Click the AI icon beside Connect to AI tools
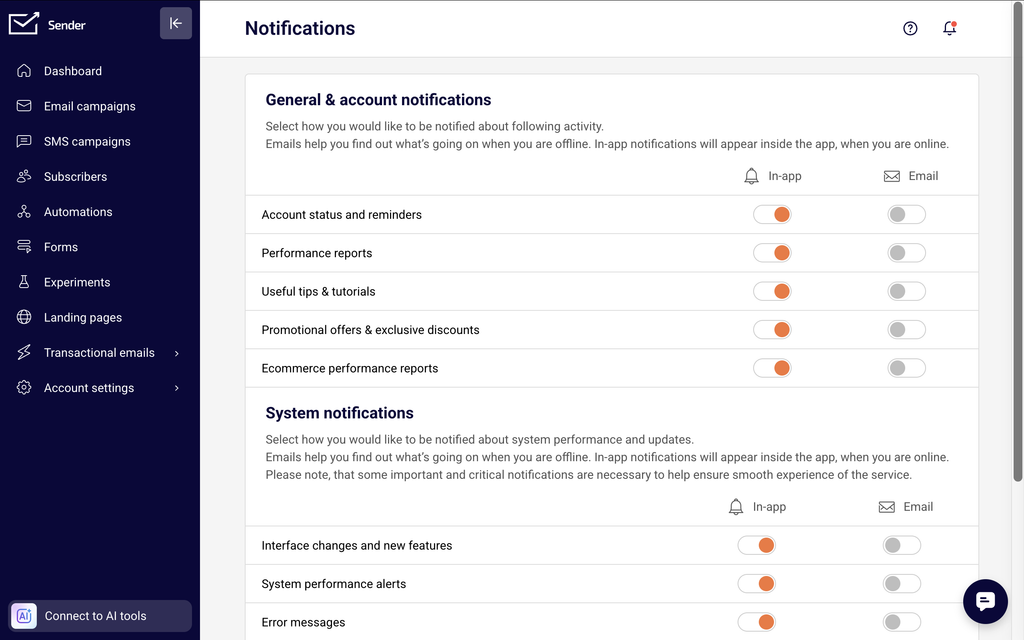Screen dimensions: 1024x640 pyautogui.click(x=24, y=616)
